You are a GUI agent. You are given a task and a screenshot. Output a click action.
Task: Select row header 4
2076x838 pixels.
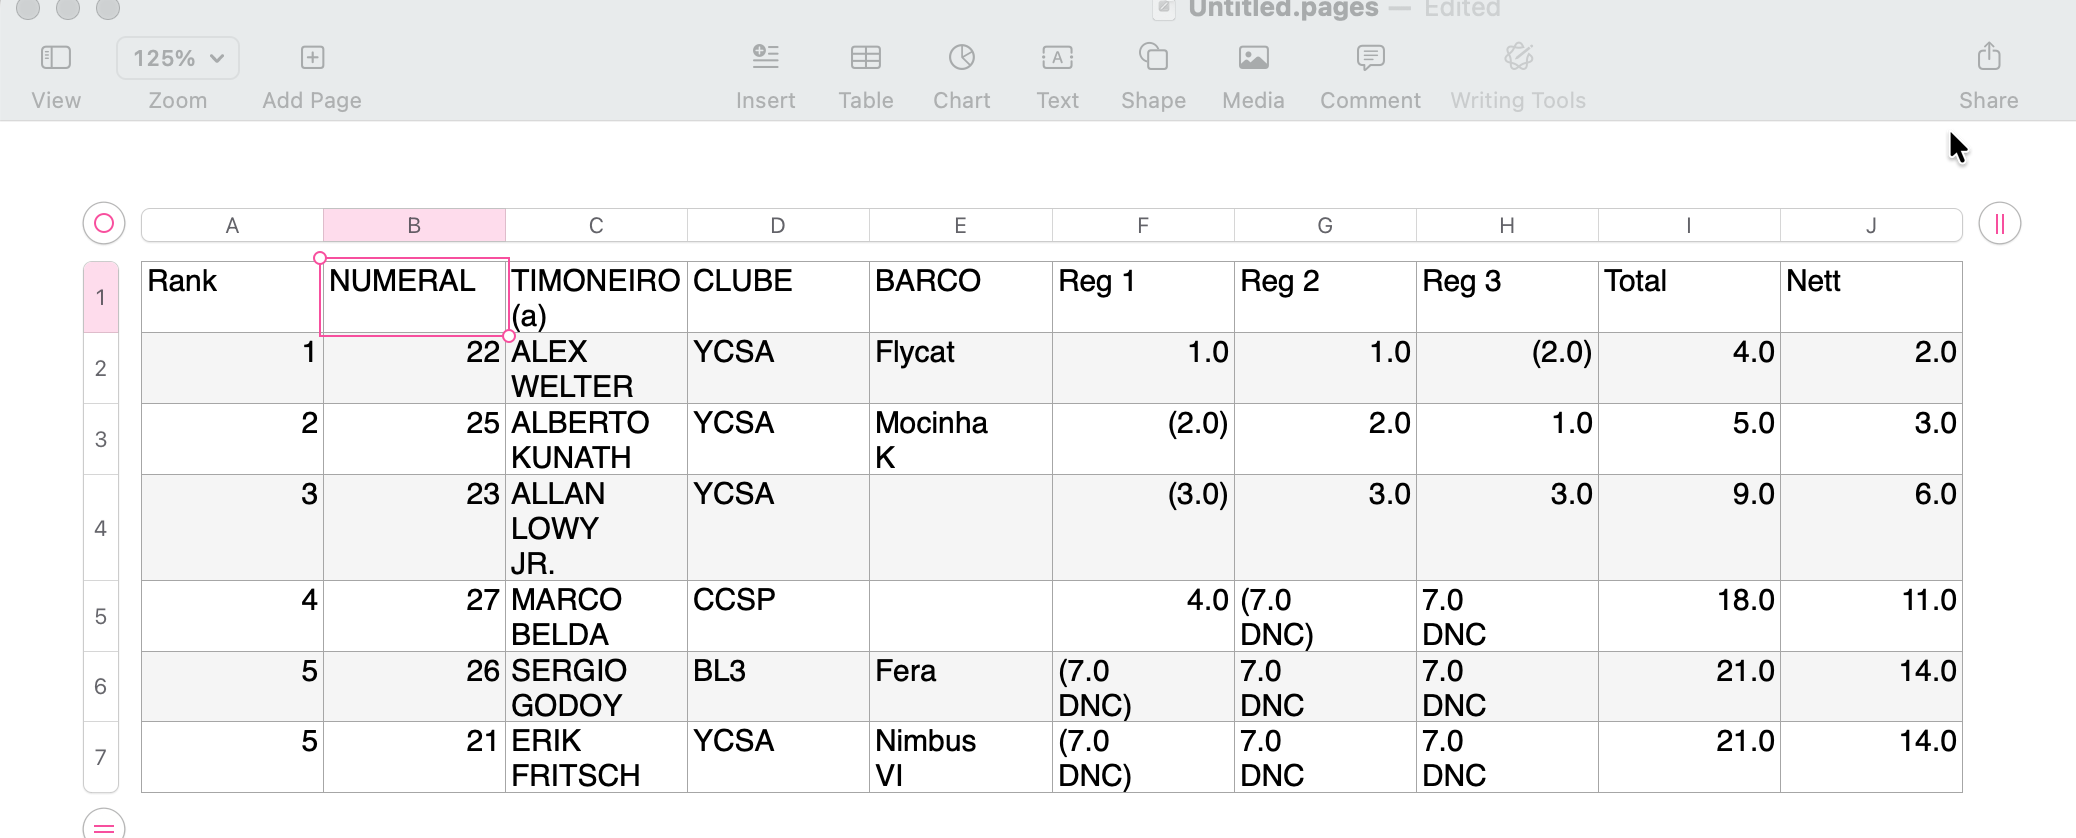(101, 528)
